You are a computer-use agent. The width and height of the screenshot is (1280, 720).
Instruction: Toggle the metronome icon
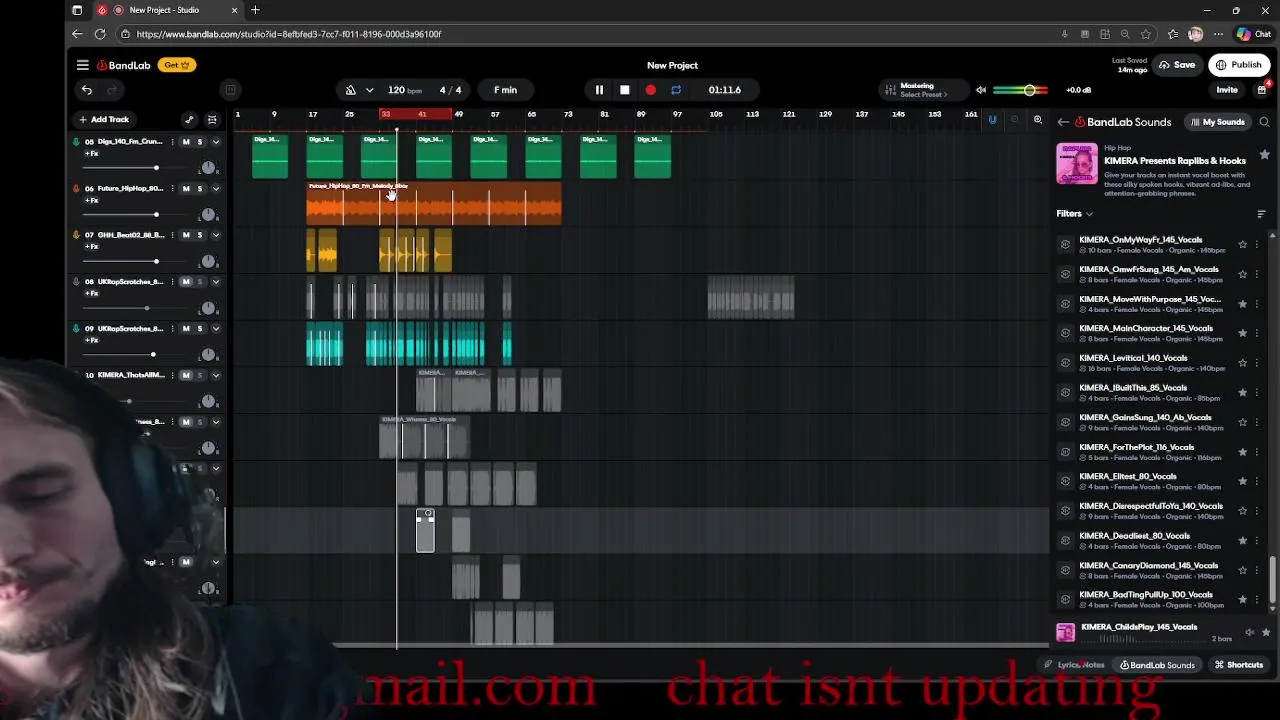[x=351, y=90]
